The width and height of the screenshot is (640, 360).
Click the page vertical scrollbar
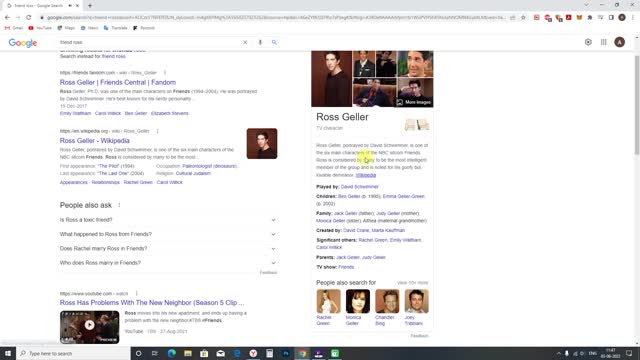click(x=637, y=105)
